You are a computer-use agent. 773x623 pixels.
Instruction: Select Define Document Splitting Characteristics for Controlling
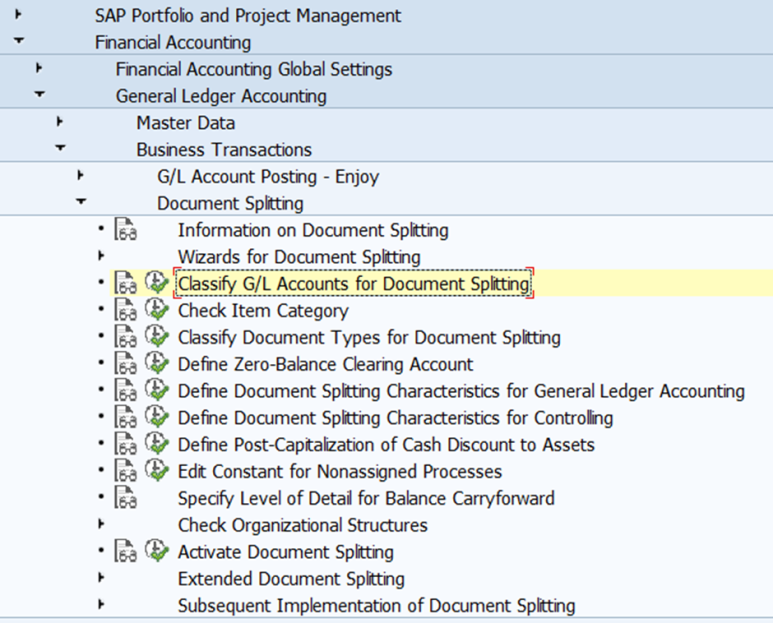pyautogui.click(x=395, y=418)
